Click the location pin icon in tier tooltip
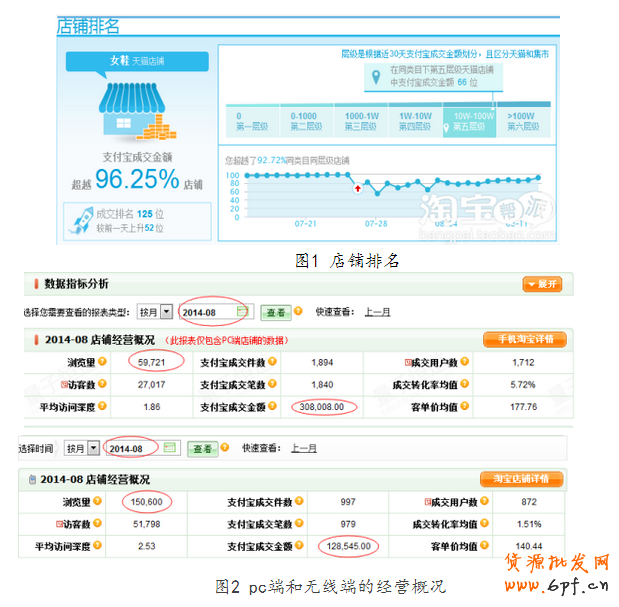619x607 pixels. click(374, 77)
